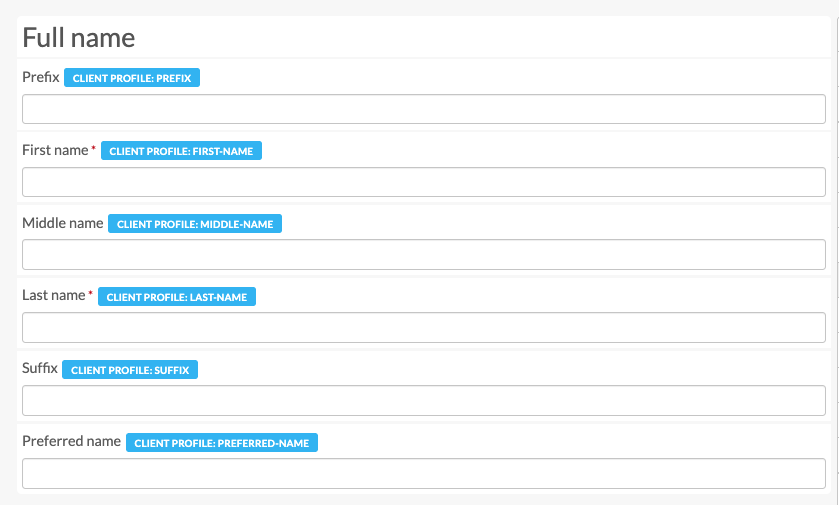Click inside the Suffix text box
The image size is (839, 505).
pyautogui.click(x=423, y=401)
